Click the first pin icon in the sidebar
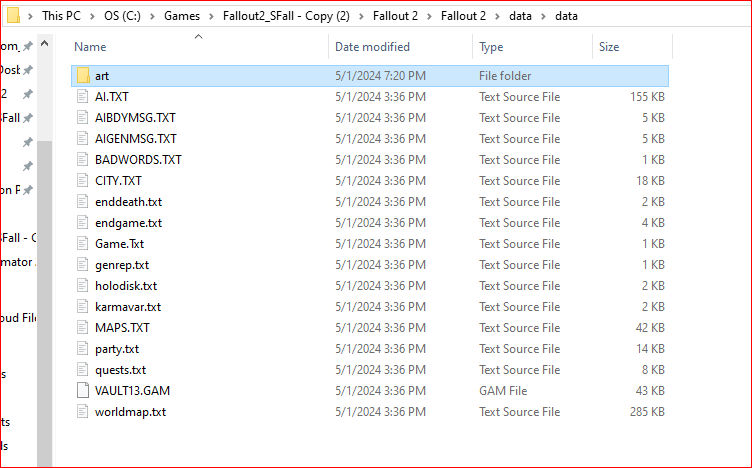Image resolution: width=752 pixels, height=468 pixels. click(x=28, y=46)
